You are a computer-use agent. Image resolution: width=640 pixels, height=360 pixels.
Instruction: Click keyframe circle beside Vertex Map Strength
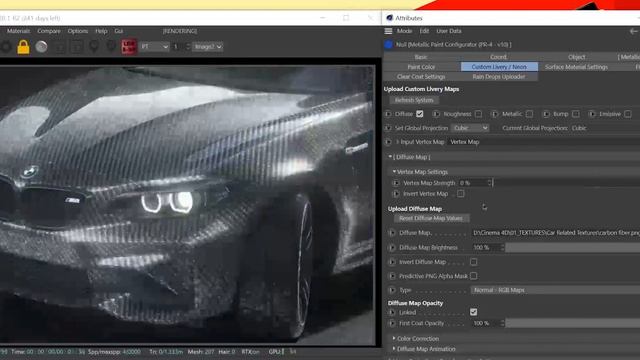coord(396,183)
